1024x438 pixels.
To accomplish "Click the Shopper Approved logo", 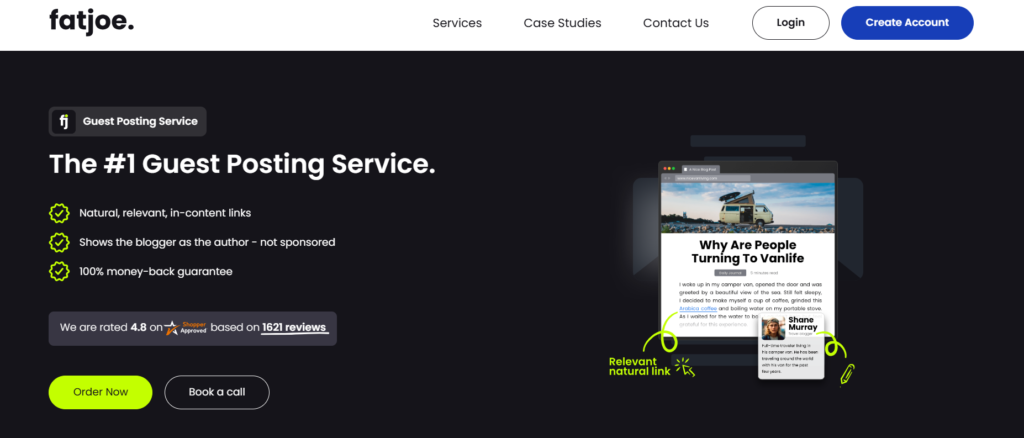I will (185, 328).
